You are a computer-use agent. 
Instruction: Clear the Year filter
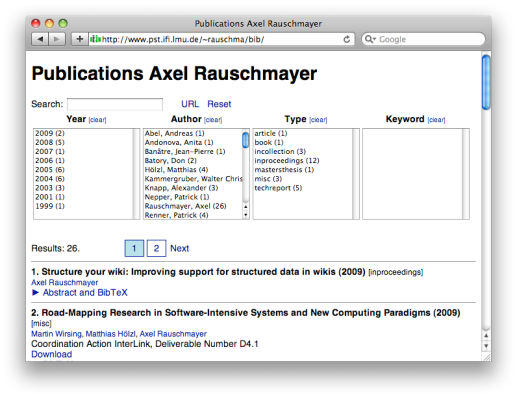point(97,120)
